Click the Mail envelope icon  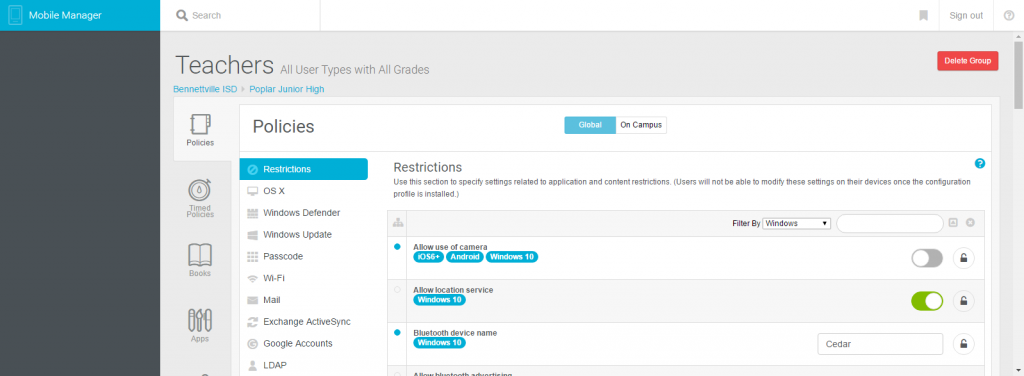(252, 300)
